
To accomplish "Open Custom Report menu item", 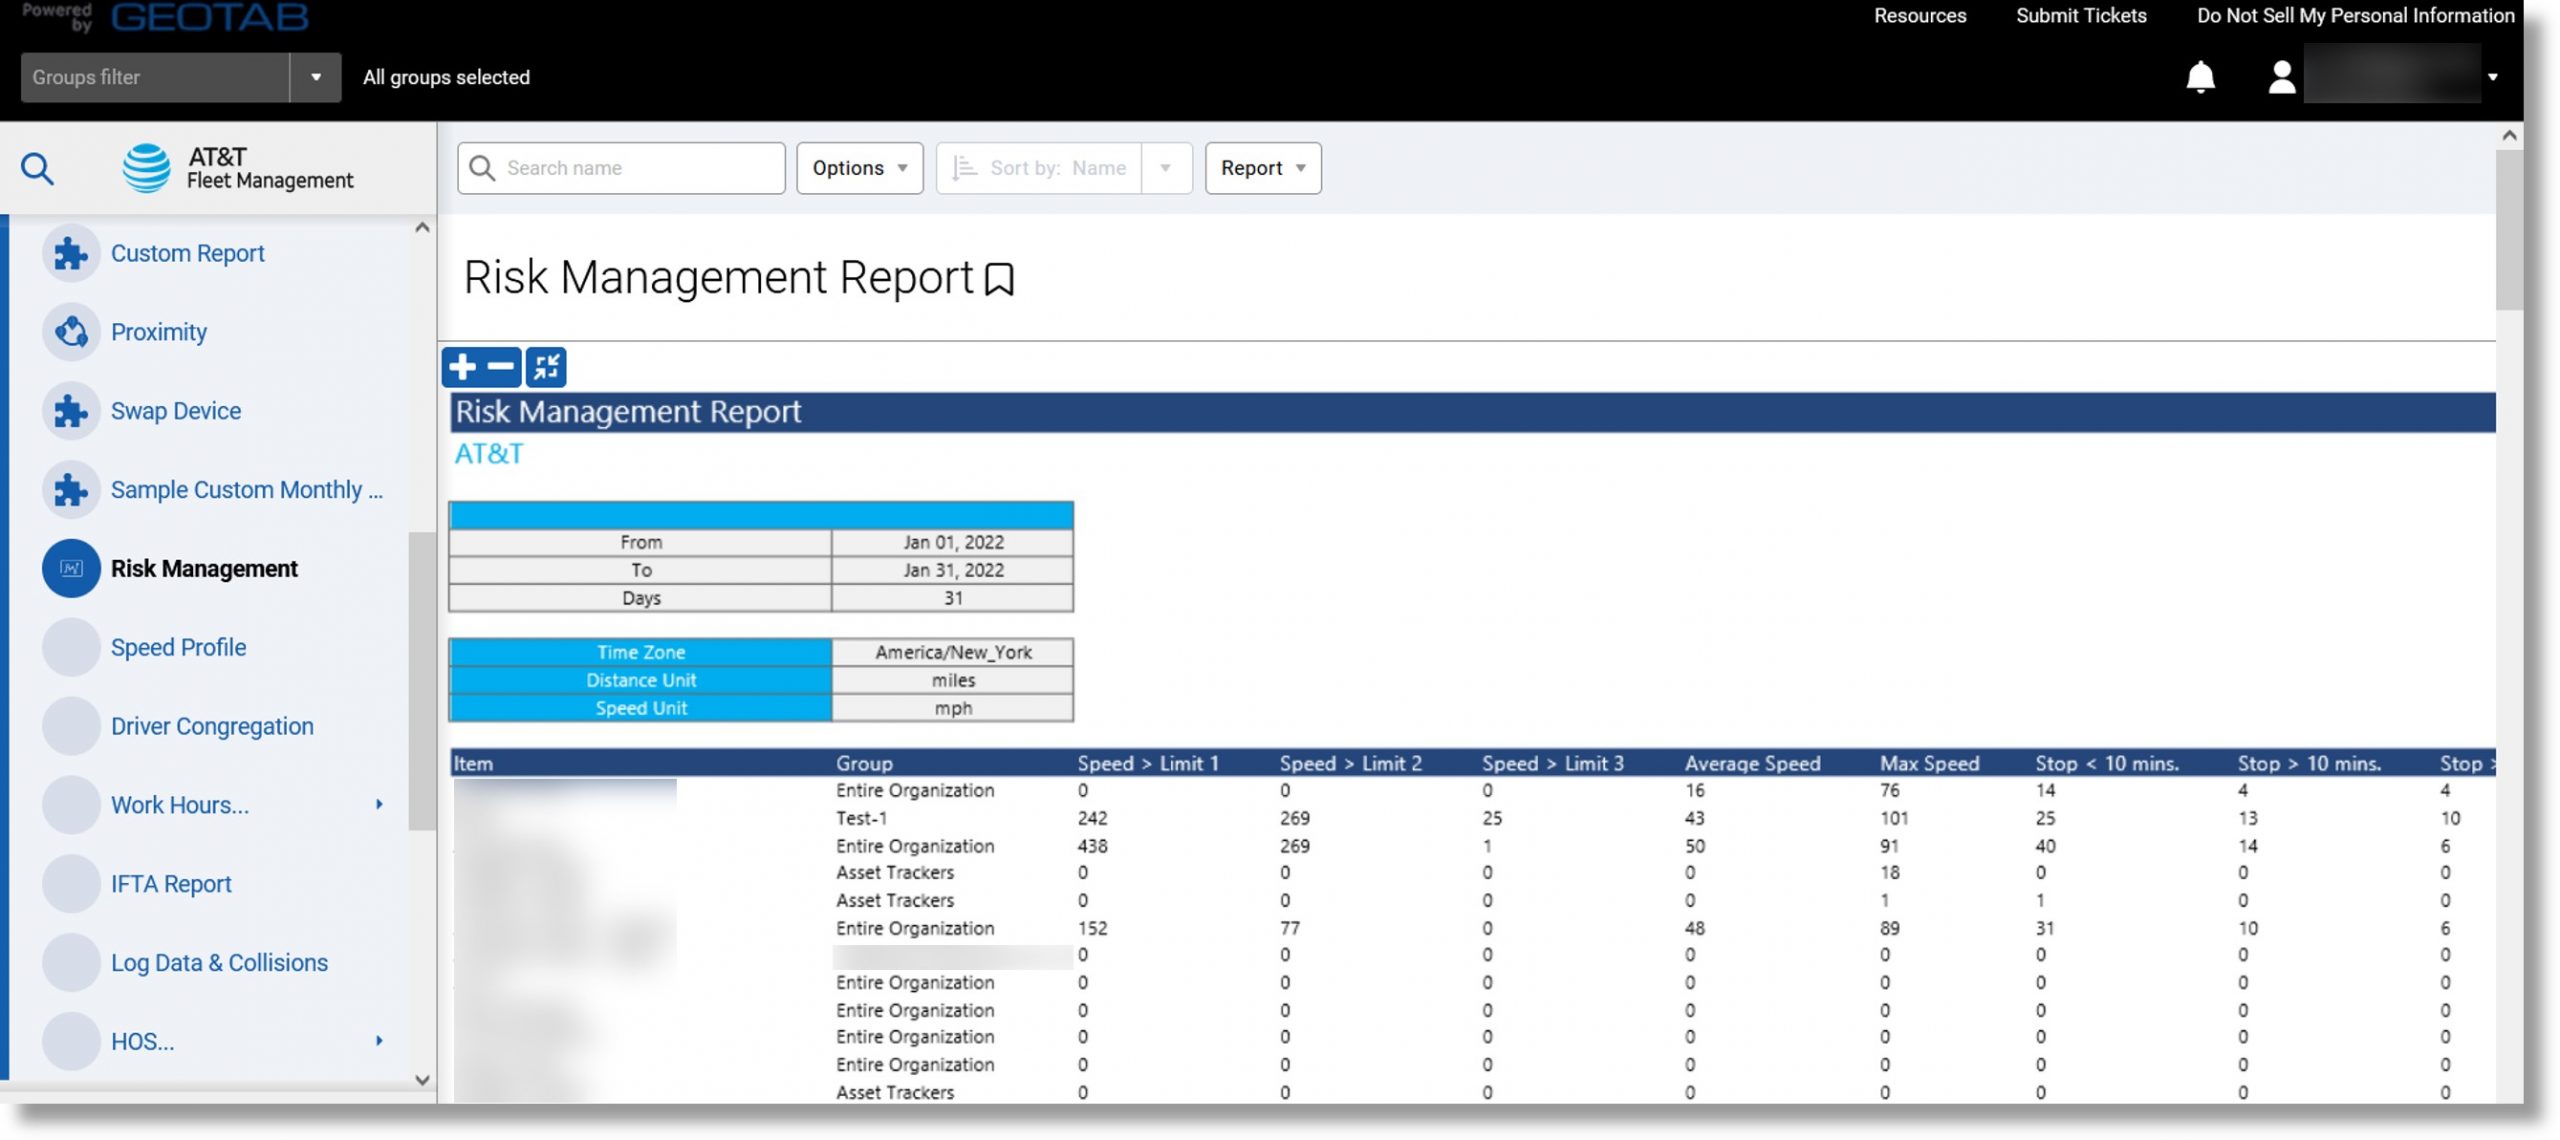I will tap(188, 254).
